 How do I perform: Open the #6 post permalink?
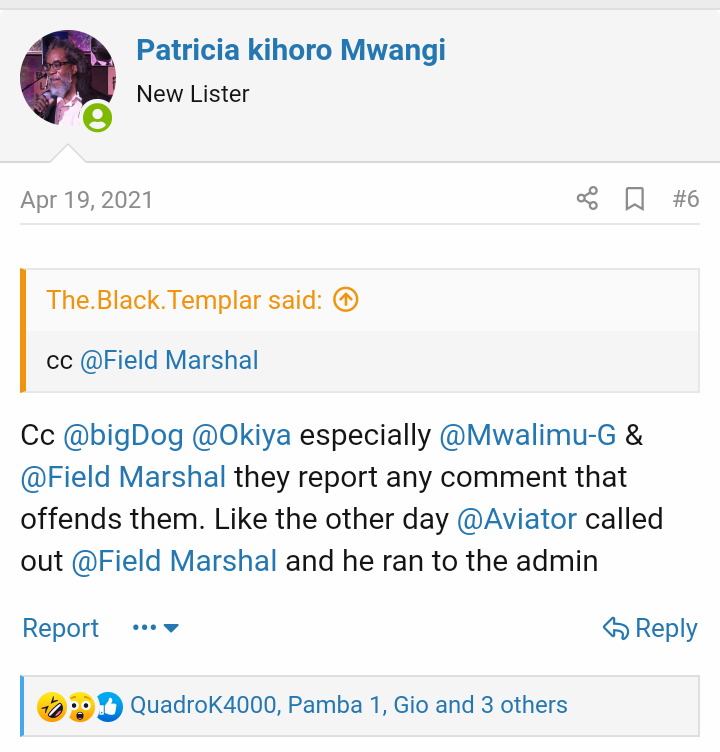(685, 198)
